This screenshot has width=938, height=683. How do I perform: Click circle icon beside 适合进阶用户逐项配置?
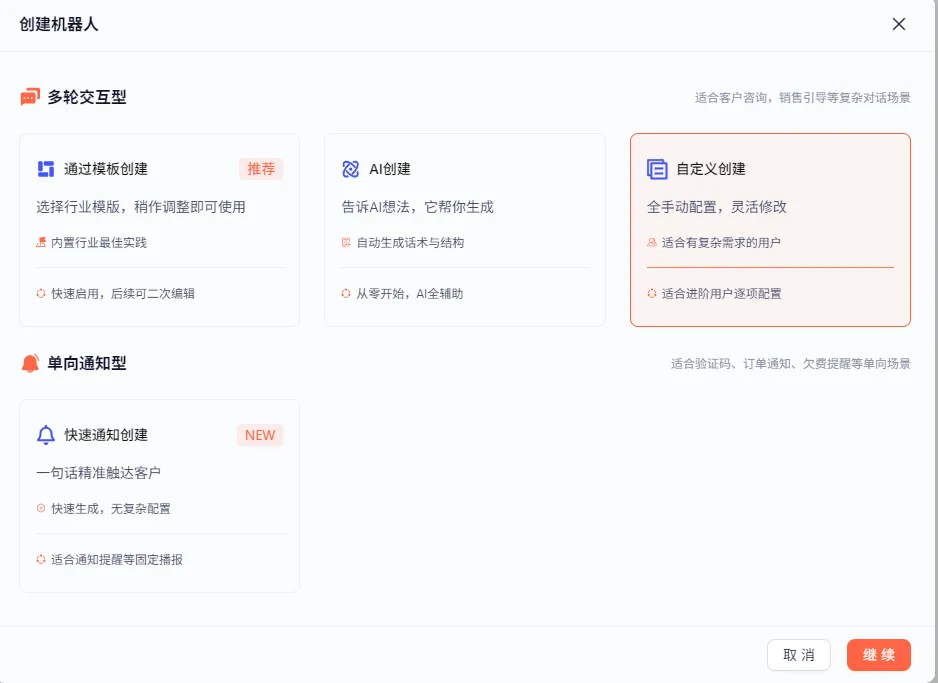pos(651,293)
